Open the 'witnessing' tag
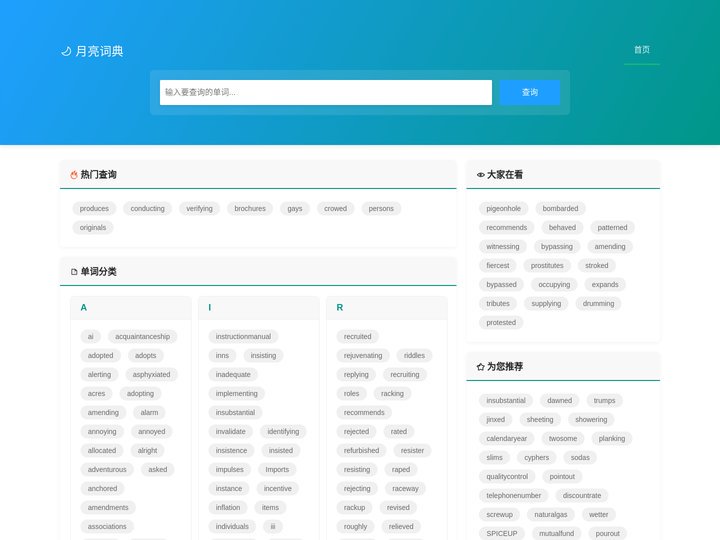The height and width of the screenshot is (540, 720). pyautogui.click(x=503, y=247)
